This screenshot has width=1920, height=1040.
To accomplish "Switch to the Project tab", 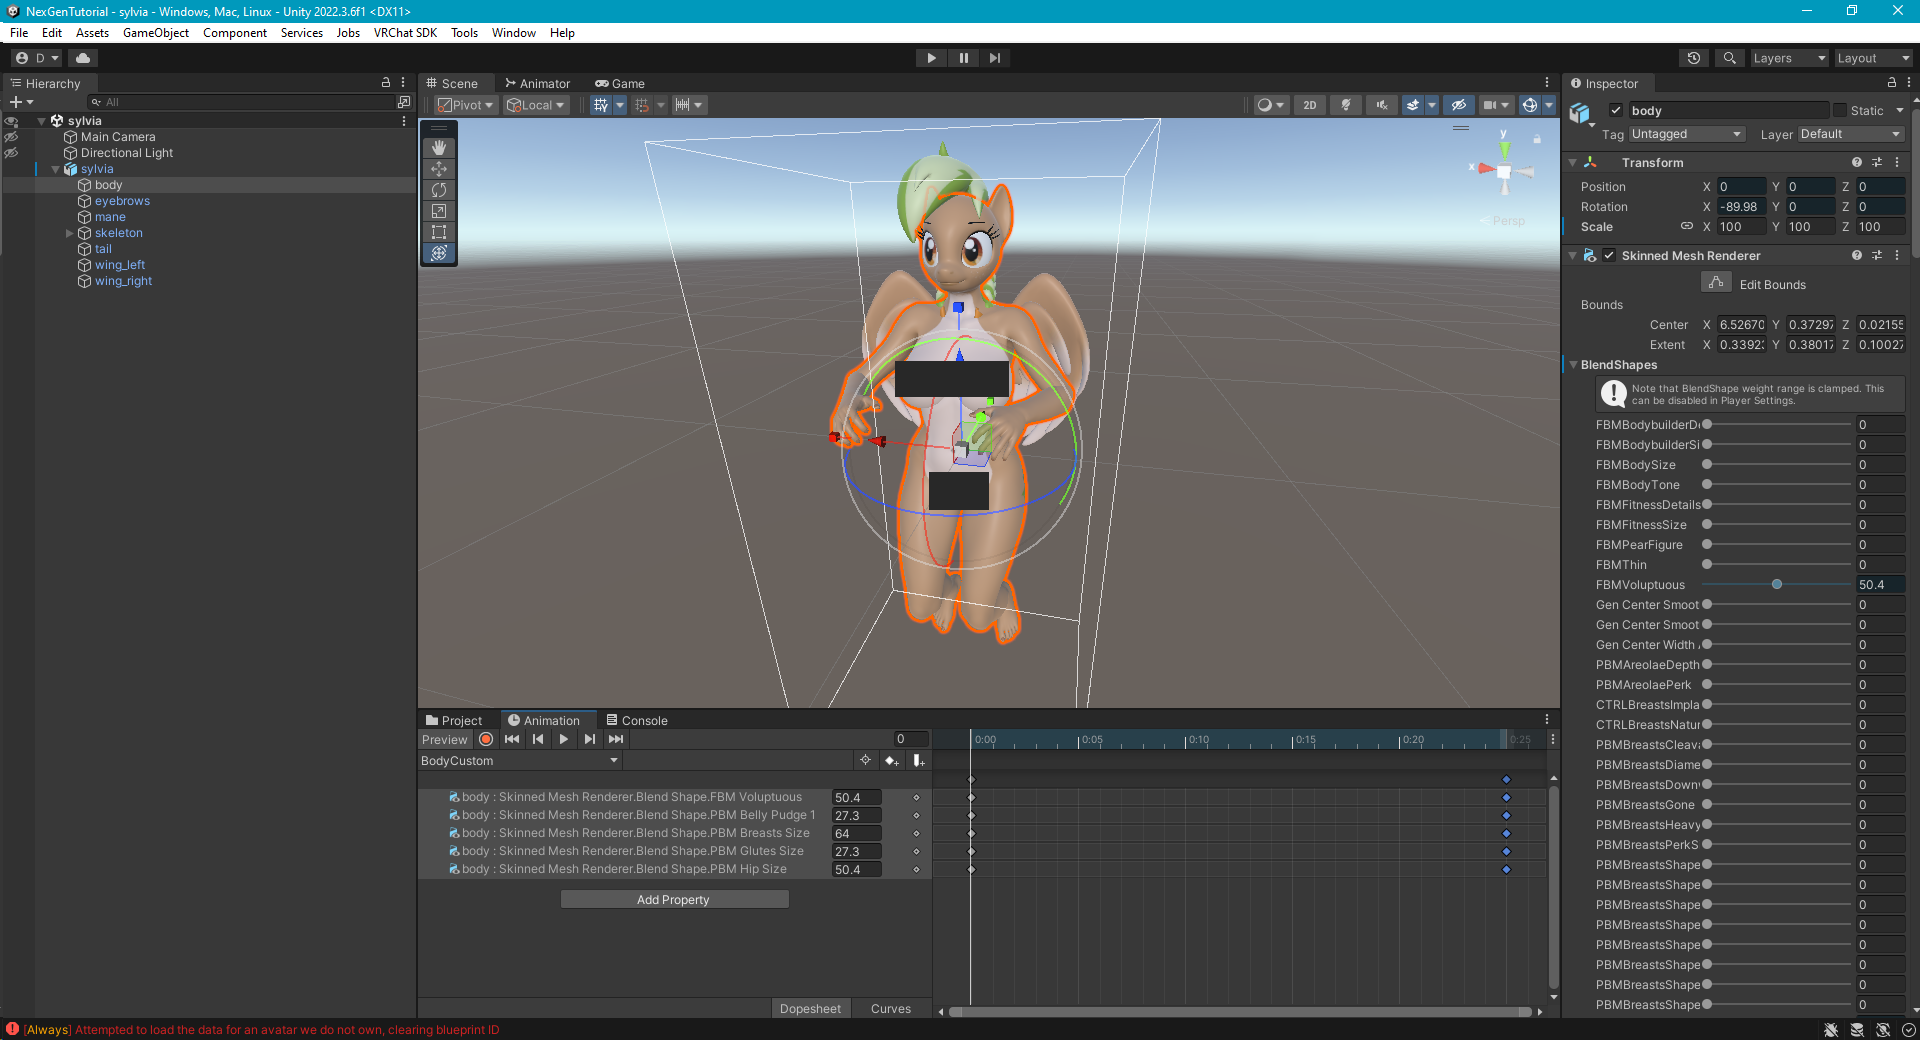I will 454,720.
